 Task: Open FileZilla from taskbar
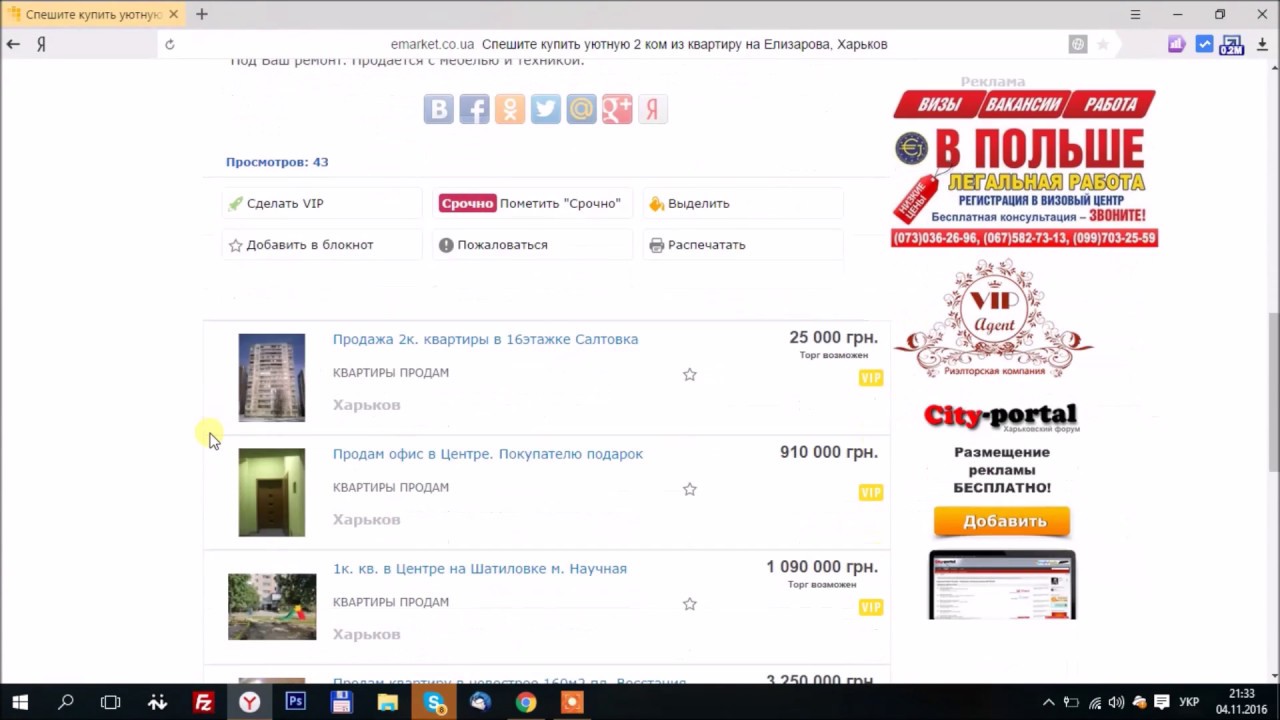(204, 702)
